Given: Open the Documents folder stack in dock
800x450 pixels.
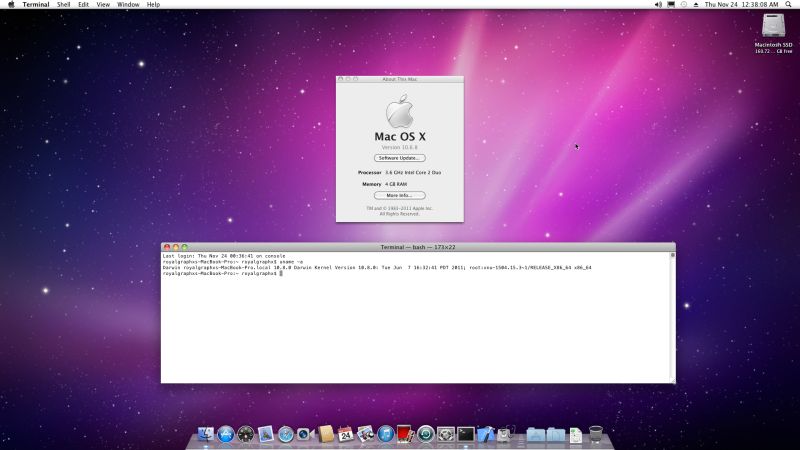Looking at the screenshot, I should [x=556, y=434].
